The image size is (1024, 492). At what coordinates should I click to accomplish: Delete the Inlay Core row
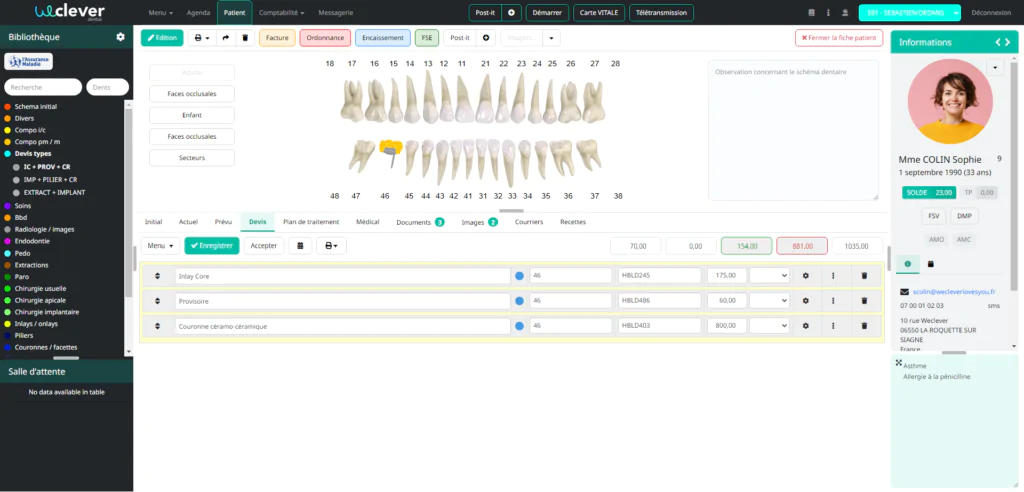click(865, 276)
